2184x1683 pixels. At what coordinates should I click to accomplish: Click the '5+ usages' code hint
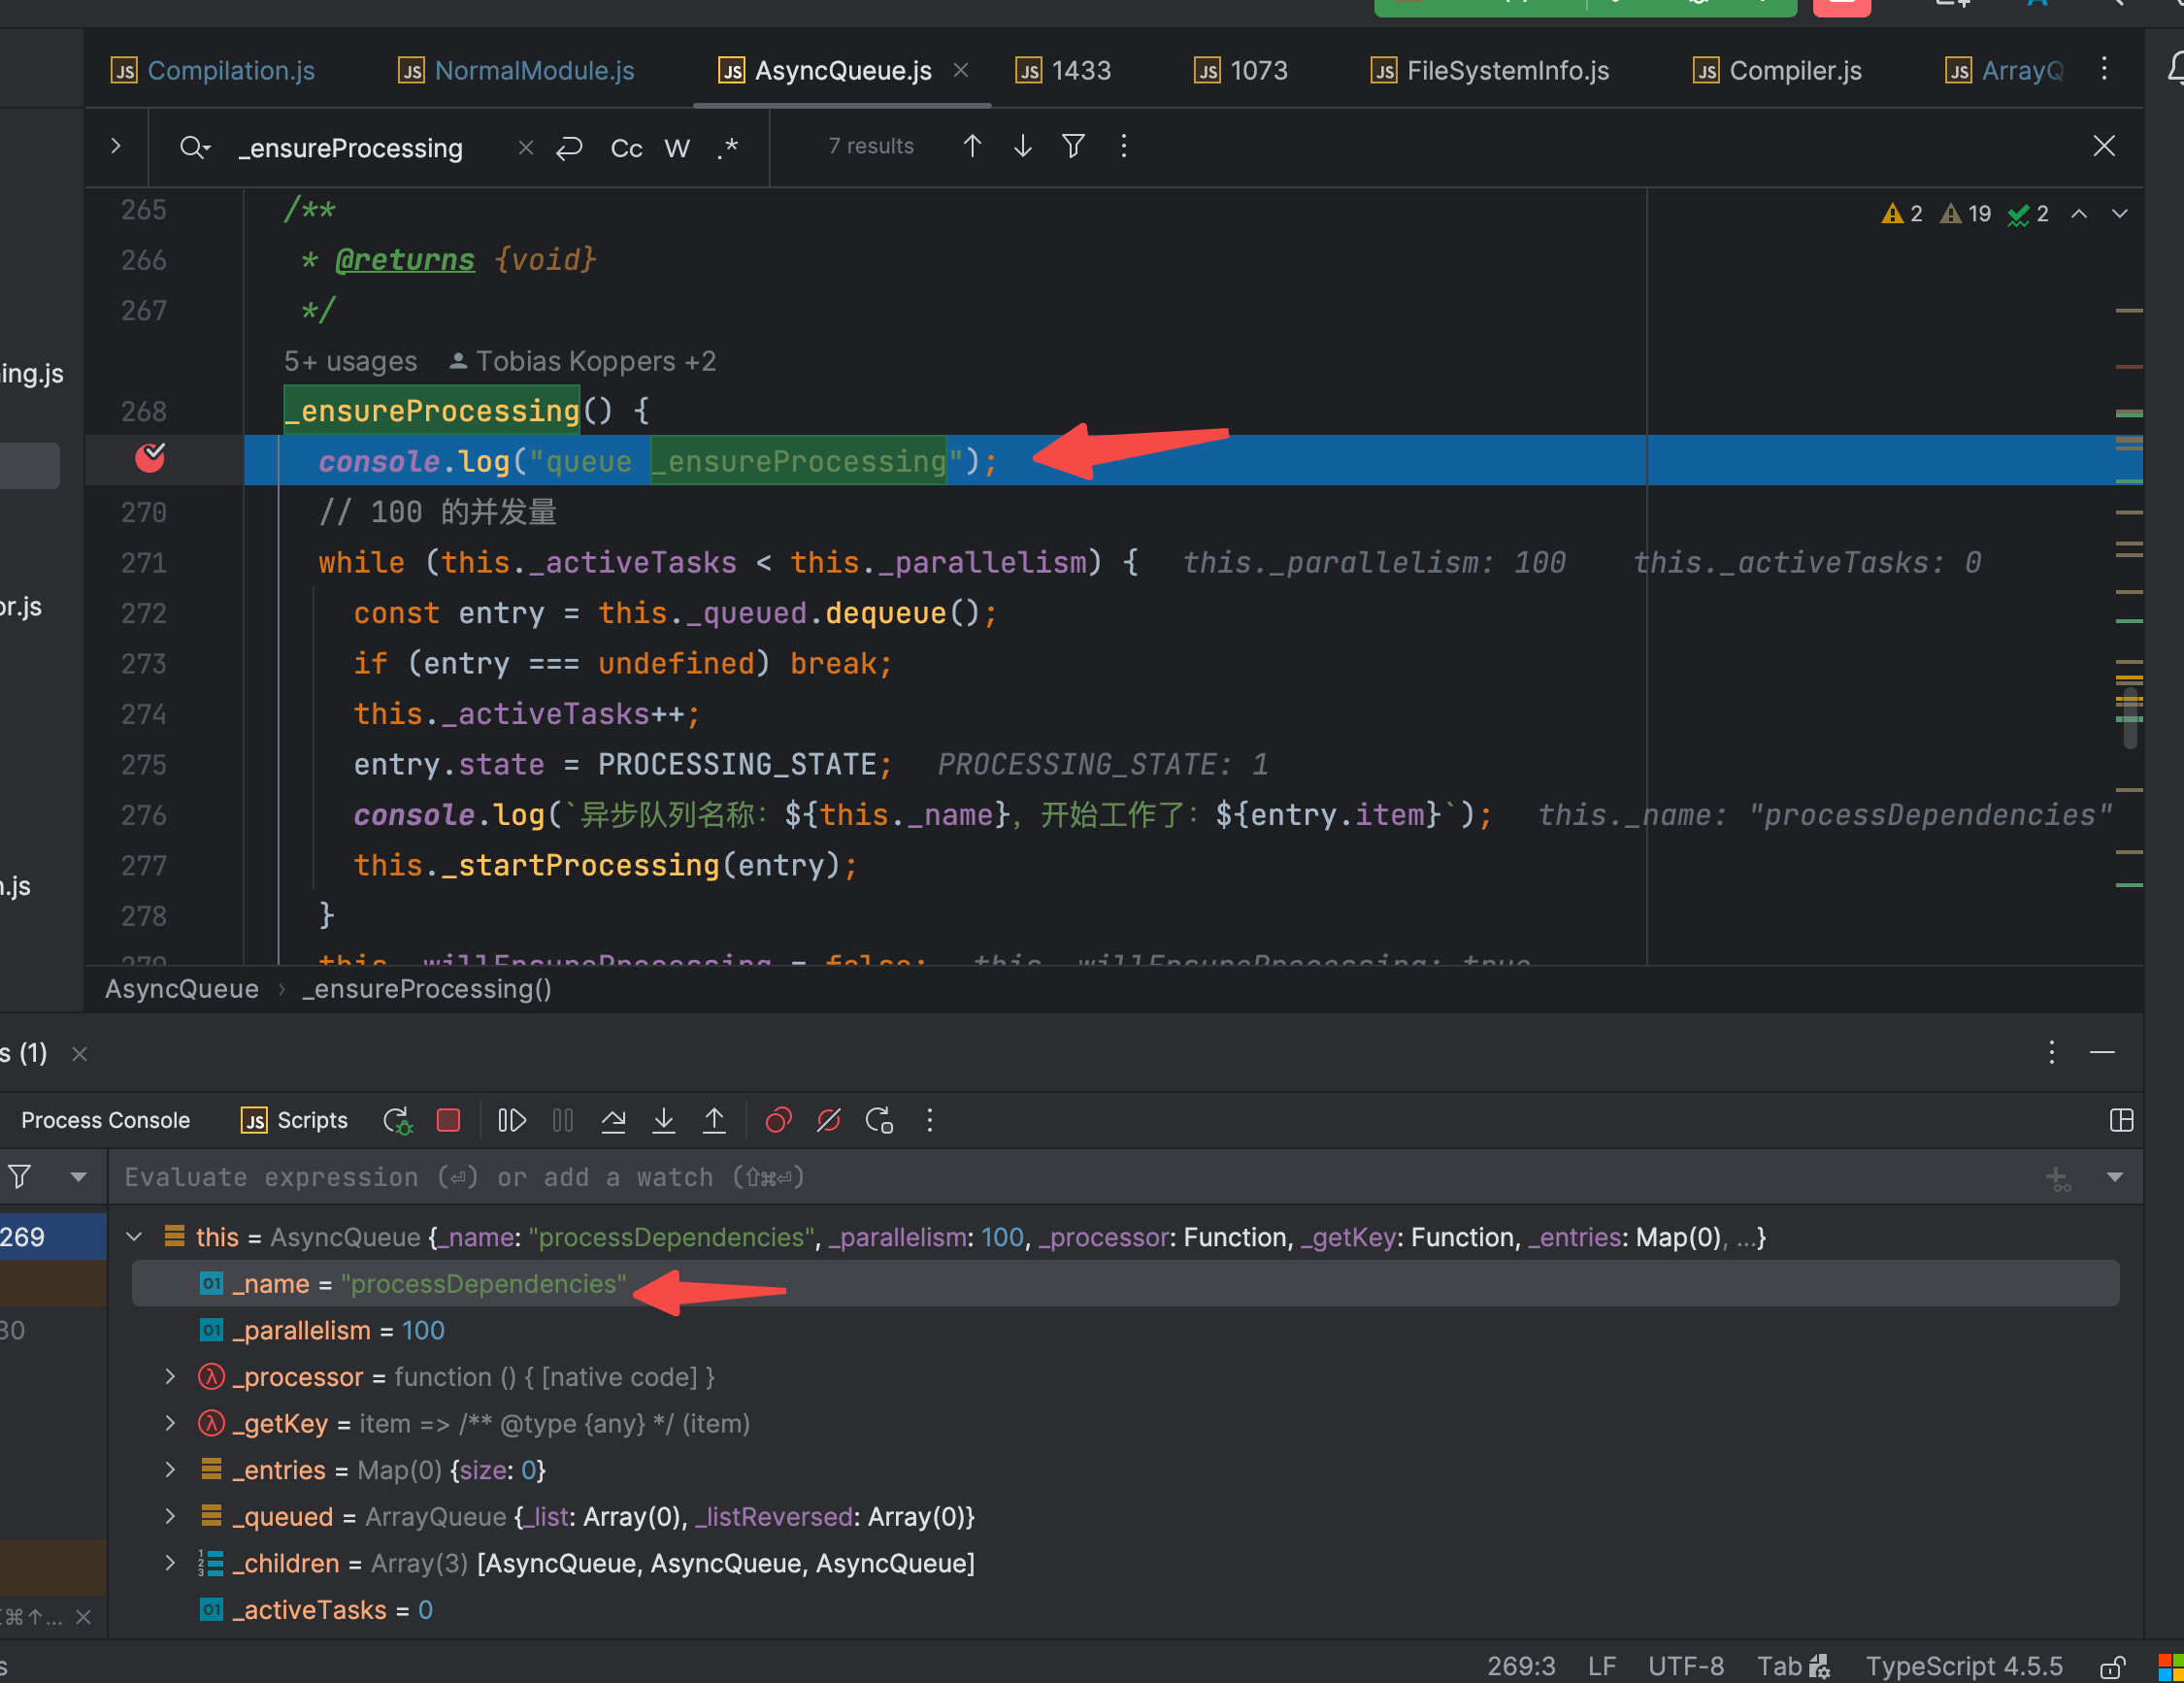(x=350, y=361)
